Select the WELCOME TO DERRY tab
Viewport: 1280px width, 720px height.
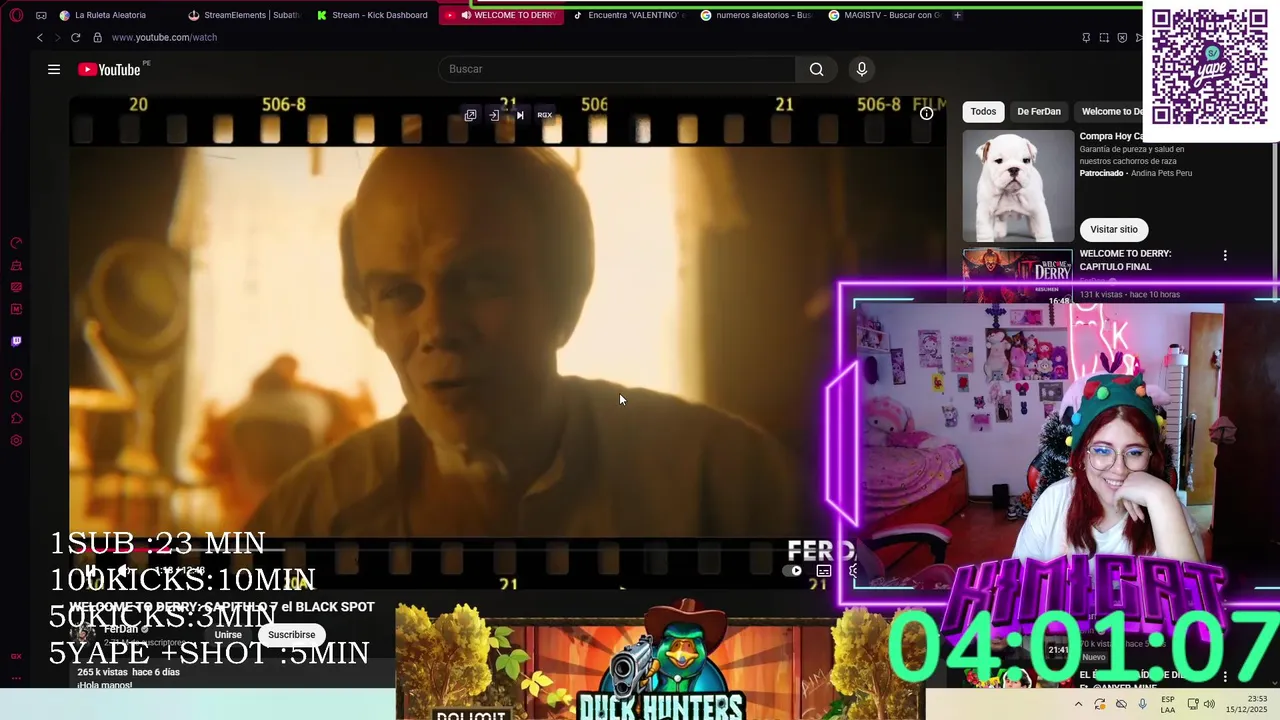point(502,15)
